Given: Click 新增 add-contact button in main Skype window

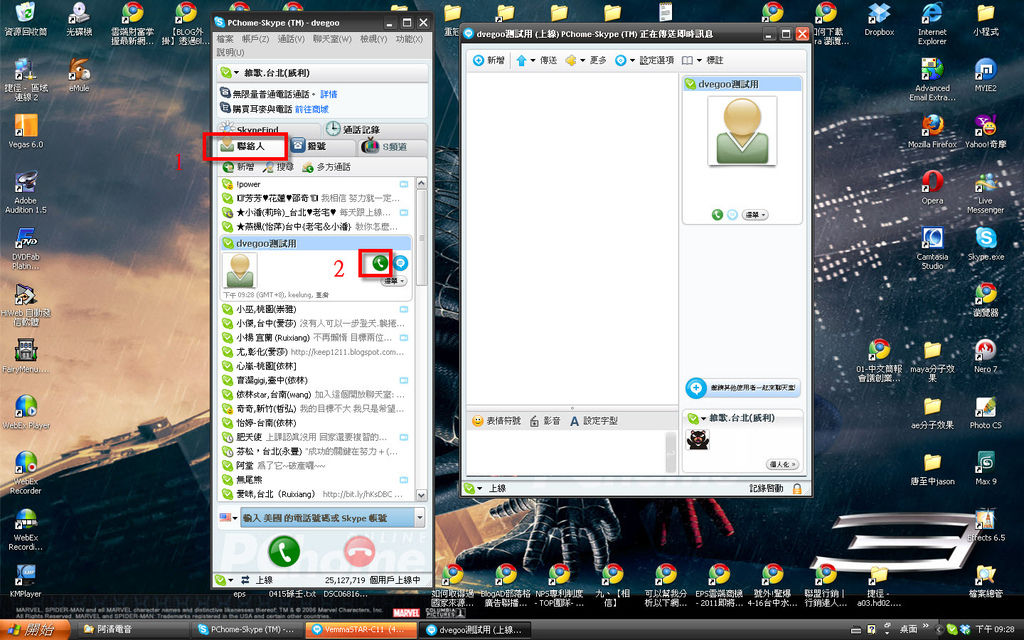Looking at the screenshot, I should (x=238, y=167).
